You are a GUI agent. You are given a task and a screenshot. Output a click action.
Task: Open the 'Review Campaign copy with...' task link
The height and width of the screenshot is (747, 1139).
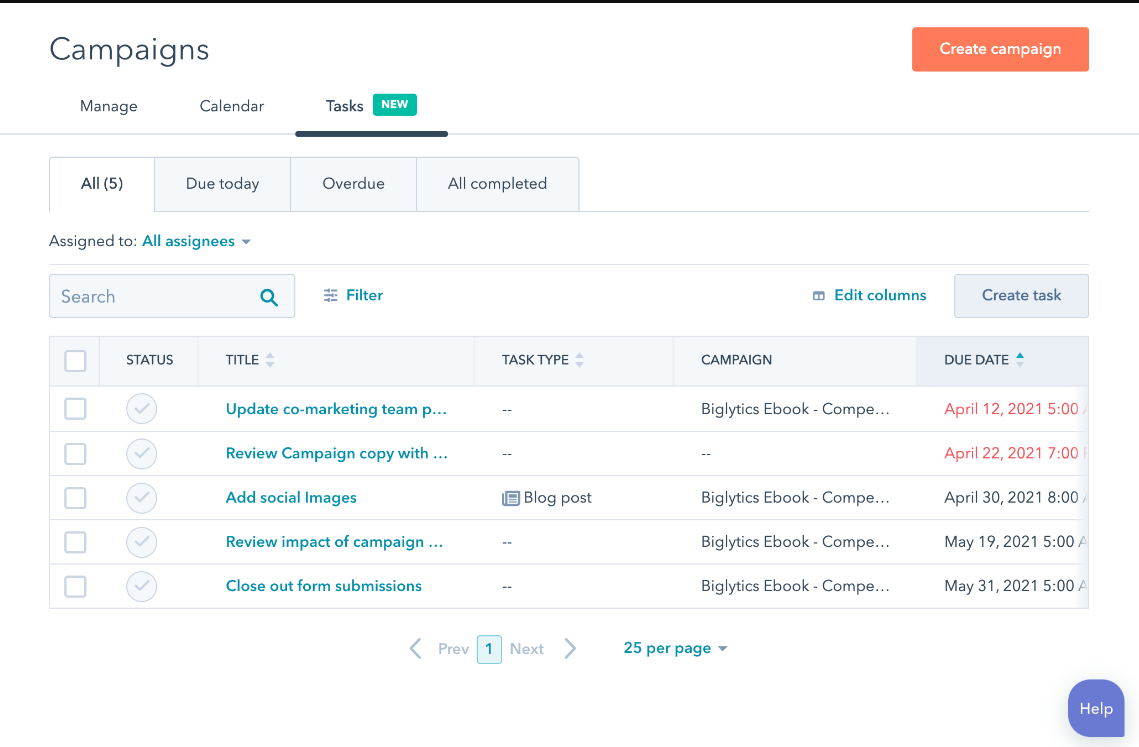[x=336, y=453]
